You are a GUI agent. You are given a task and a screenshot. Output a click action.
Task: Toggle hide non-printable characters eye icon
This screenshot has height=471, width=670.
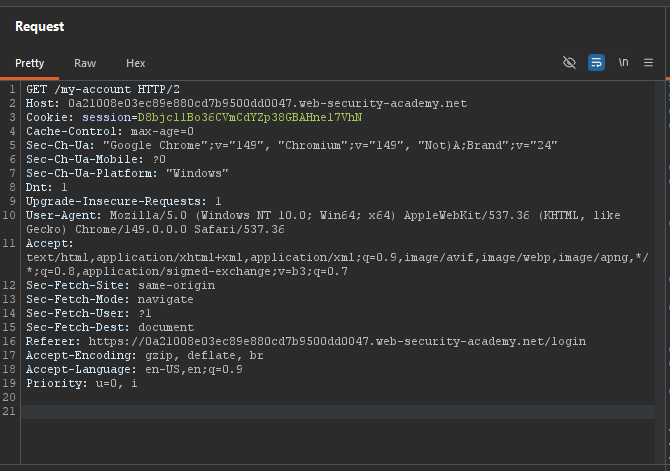tap(569, 63)
